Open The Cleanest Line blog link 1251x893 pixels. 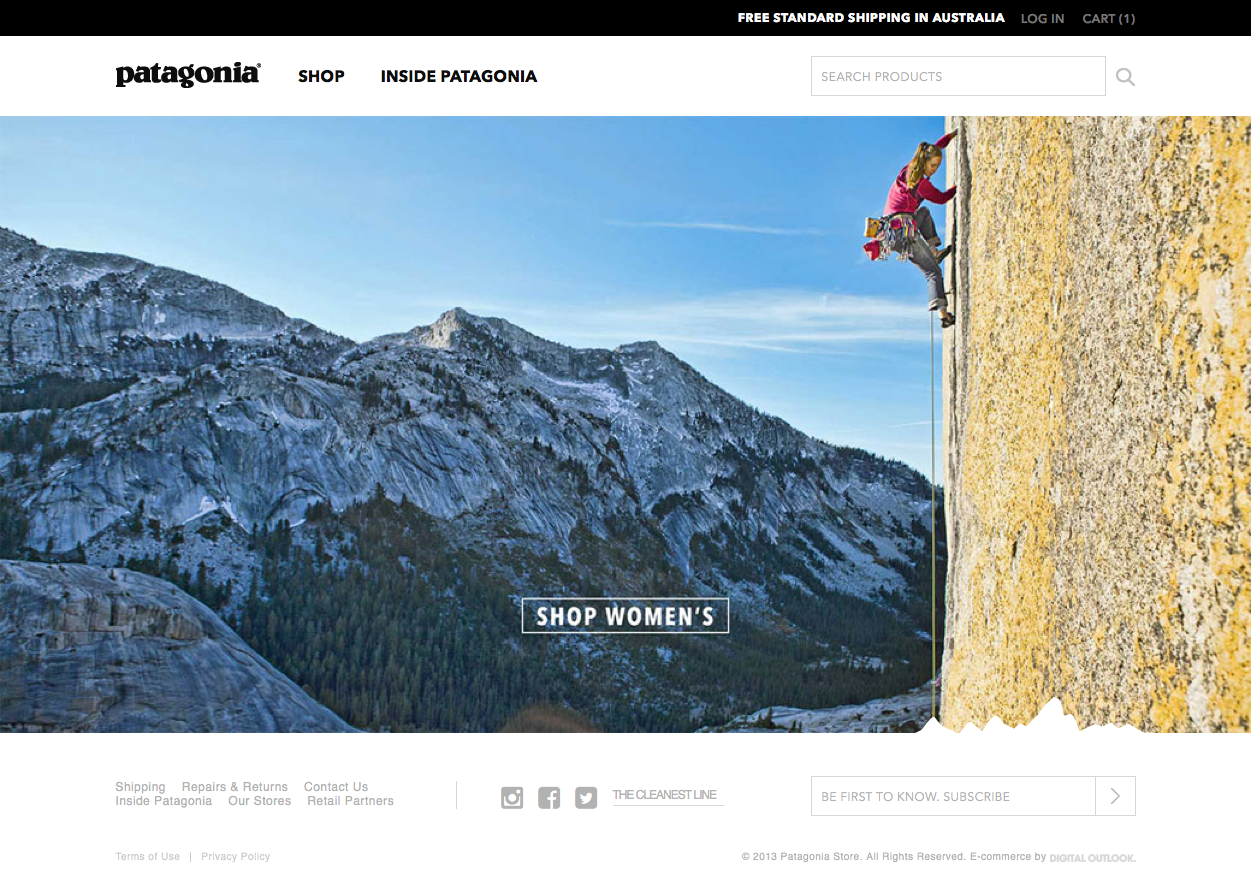click(x=667, y=796)
